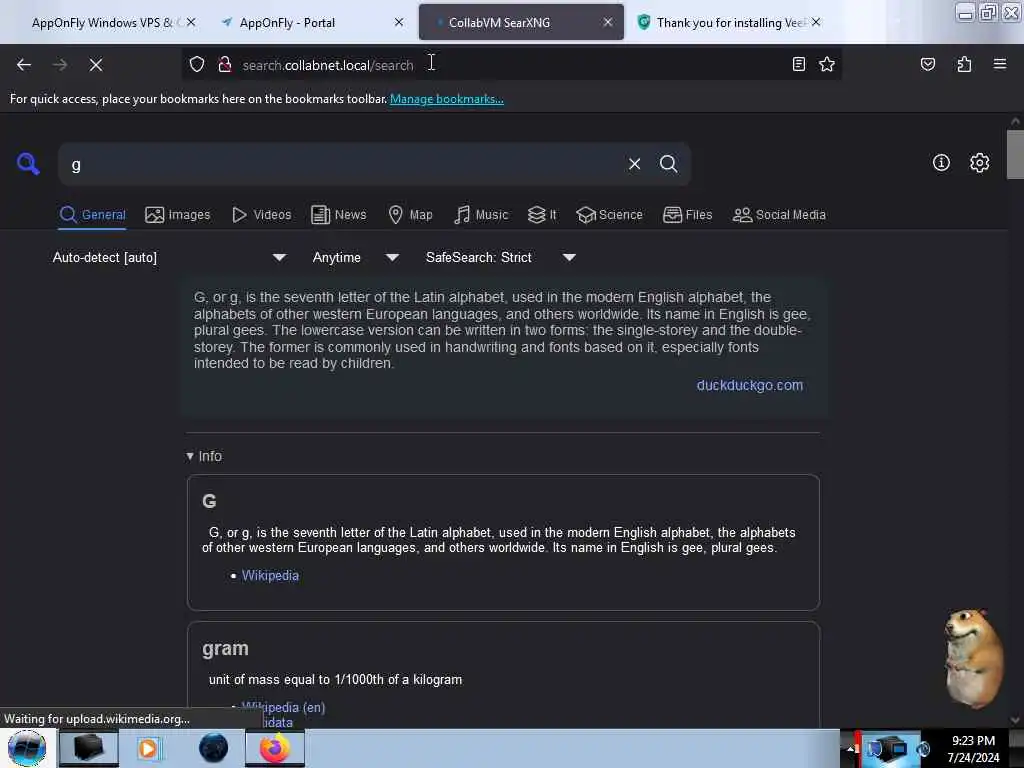The width and height of the screenshot is (1024, 768).
Task: Close the Thank you for installing tab
Action: point(816,22)
